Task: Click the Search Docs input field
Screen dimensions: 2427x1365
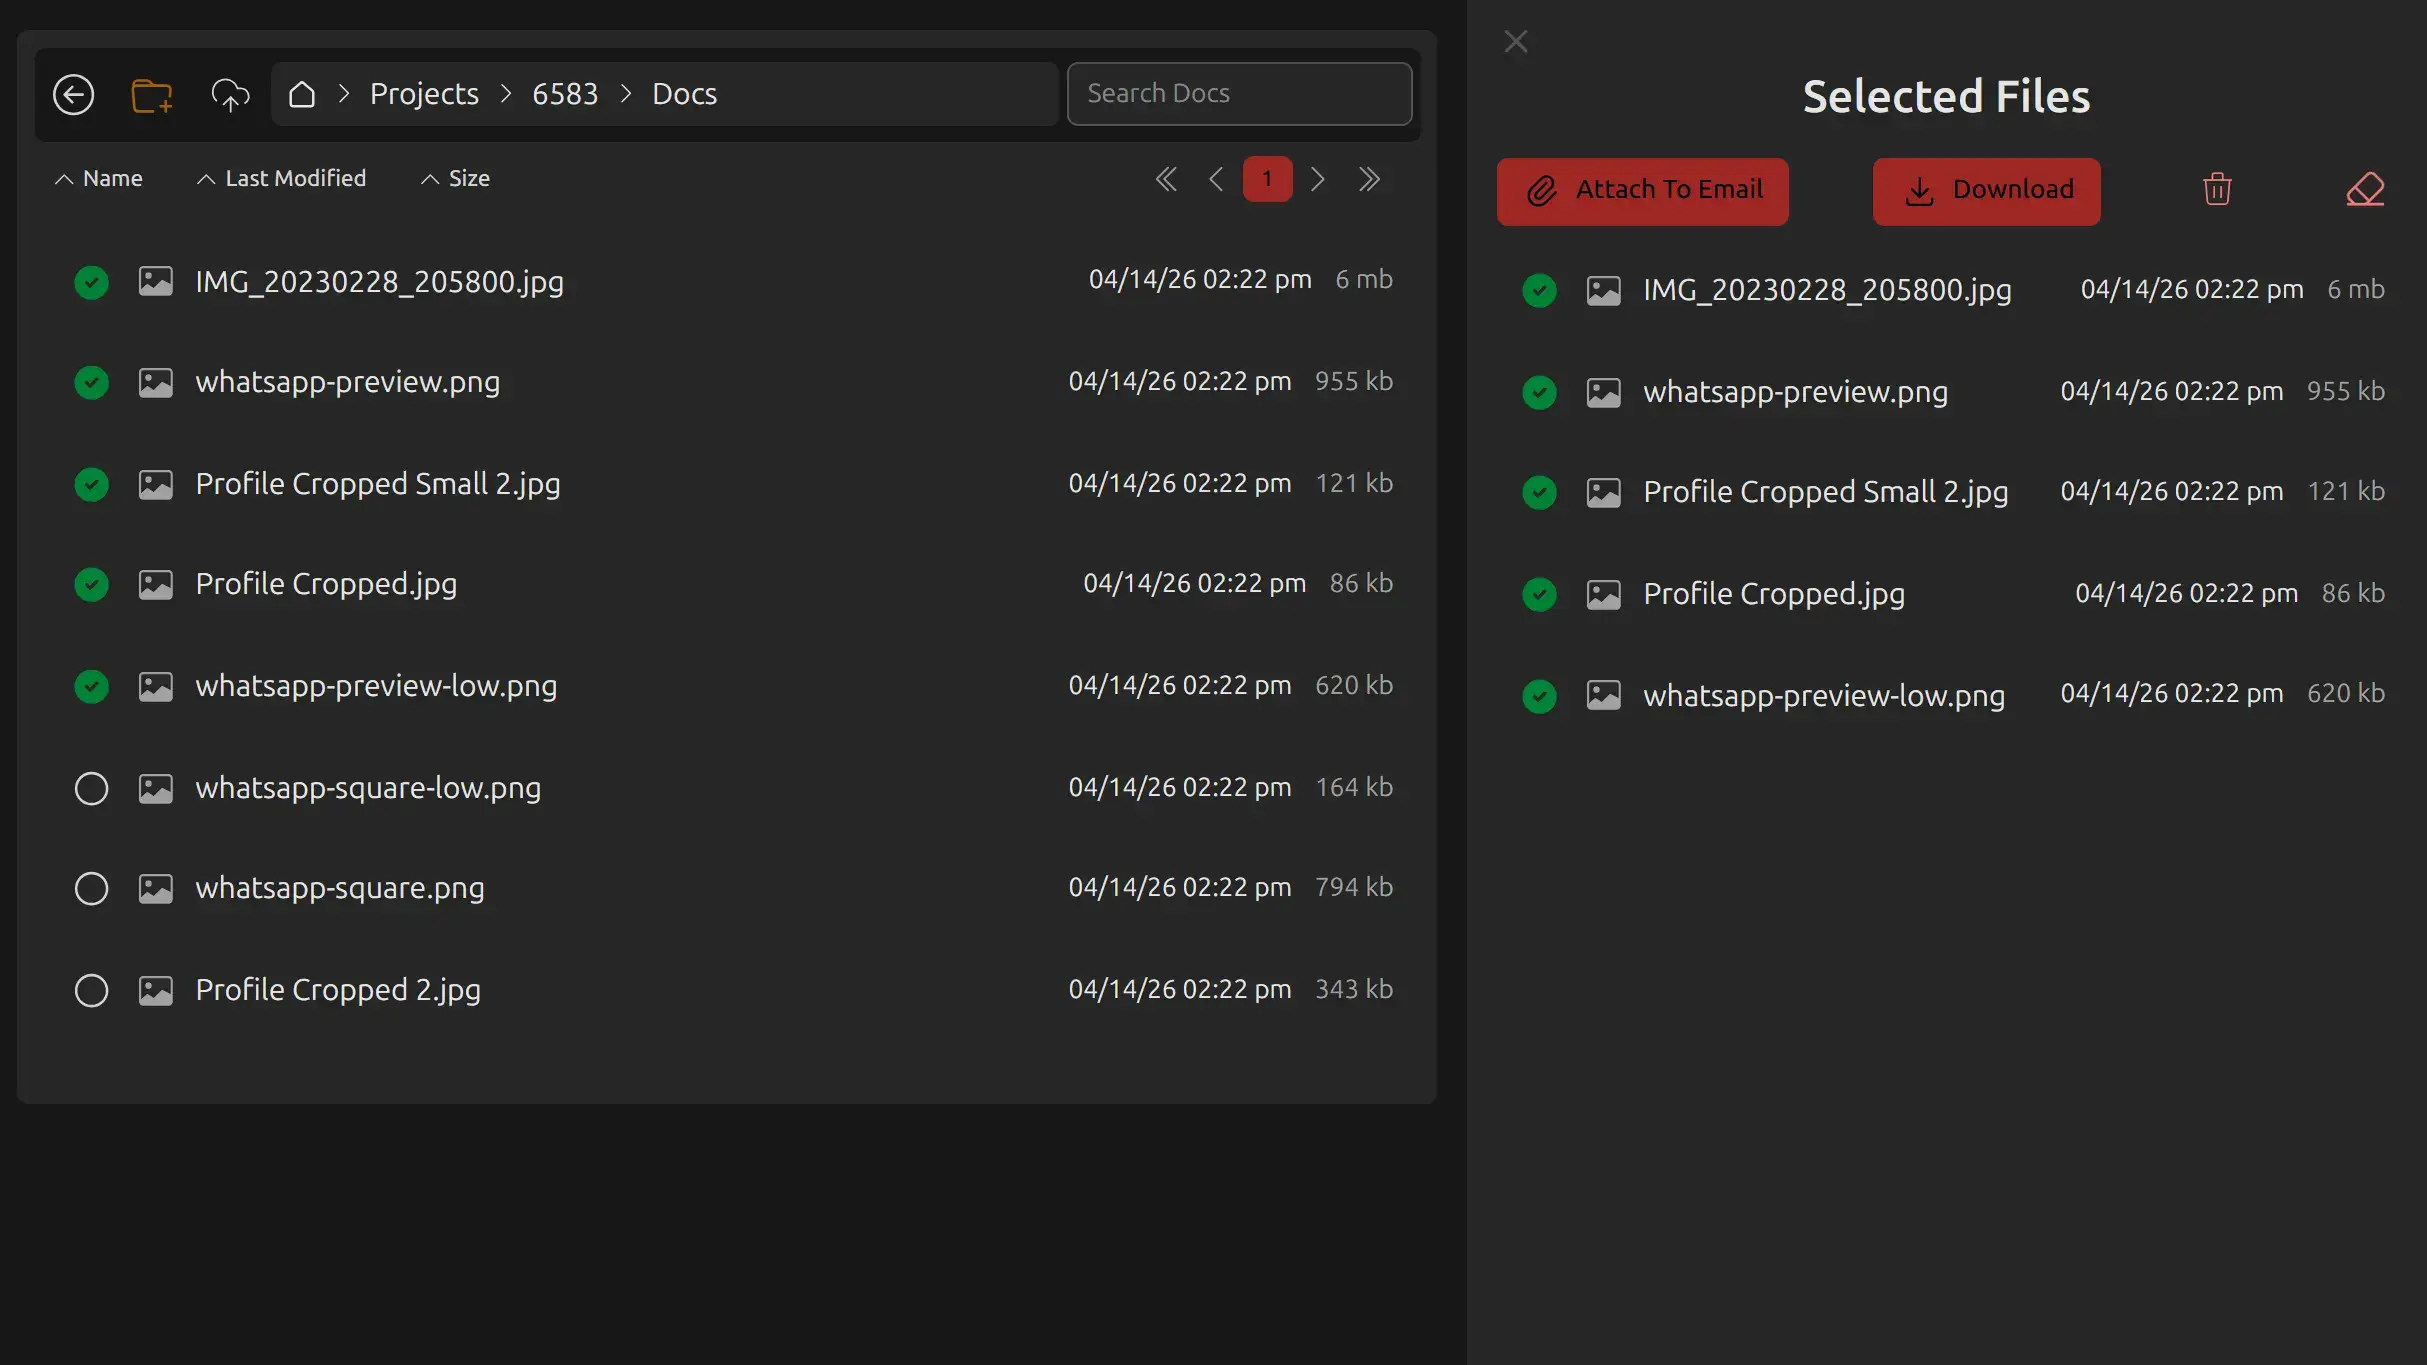Action: click(x=1239, y=93)
